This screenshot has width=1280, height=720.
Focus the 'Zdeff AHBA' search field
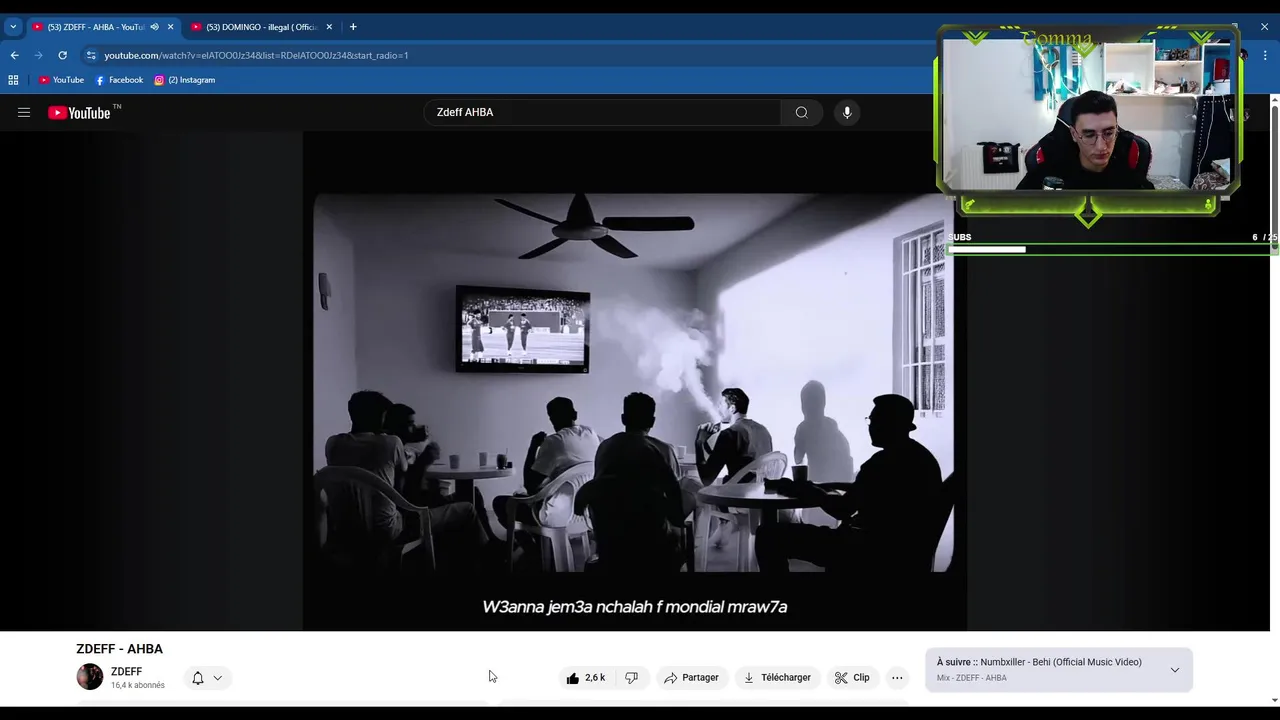tap(603, 112)
